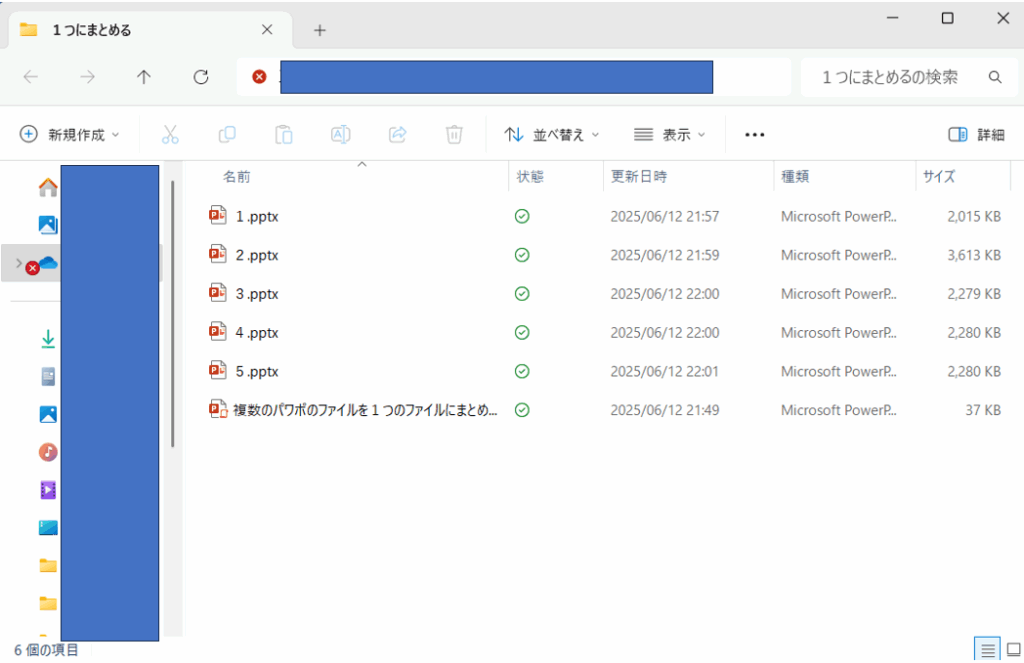Switch to details list view layout
1024x663 pixels.
tap(988, 650)
